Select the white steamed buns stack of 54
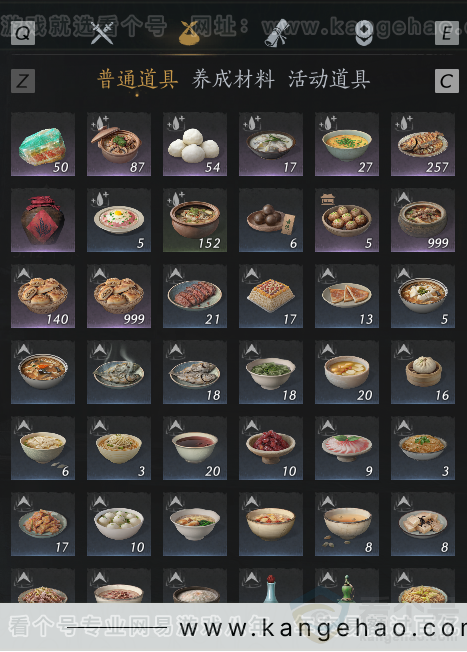The height and width of the screenshot is (652, 467). [195, 144]
